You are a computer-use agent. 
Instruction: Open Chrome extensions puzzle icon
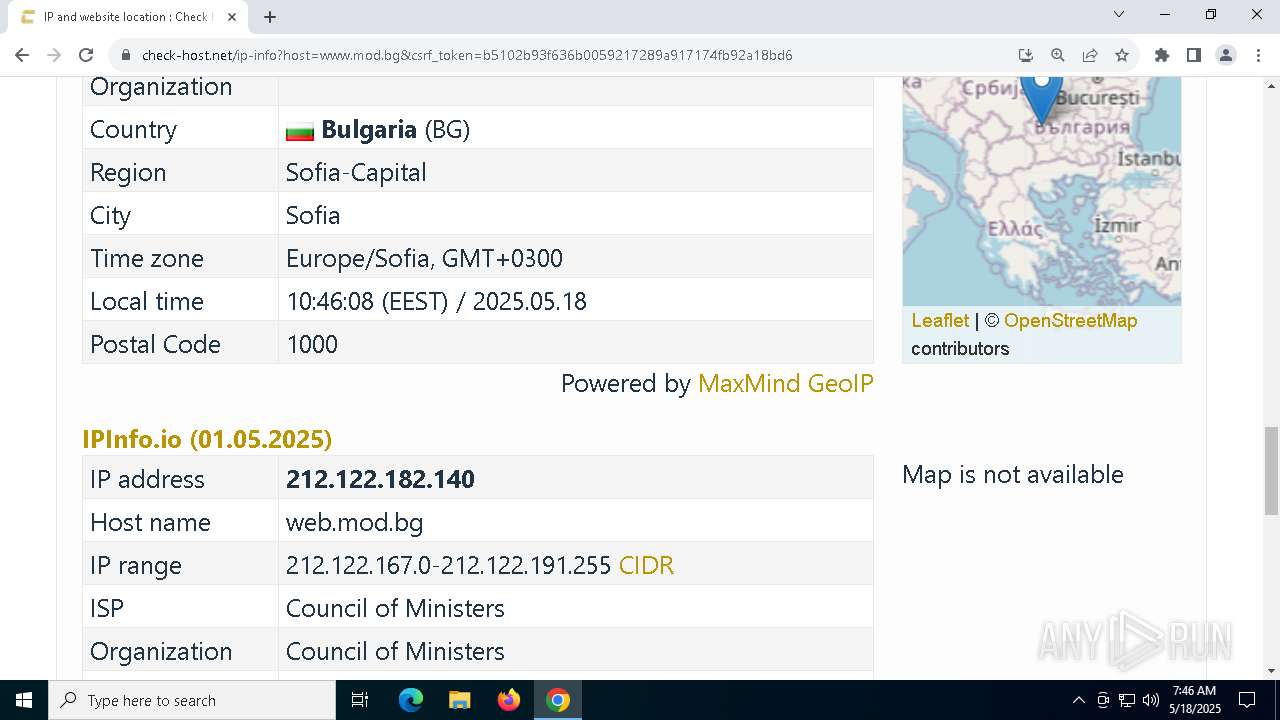tap(1161, 55)
